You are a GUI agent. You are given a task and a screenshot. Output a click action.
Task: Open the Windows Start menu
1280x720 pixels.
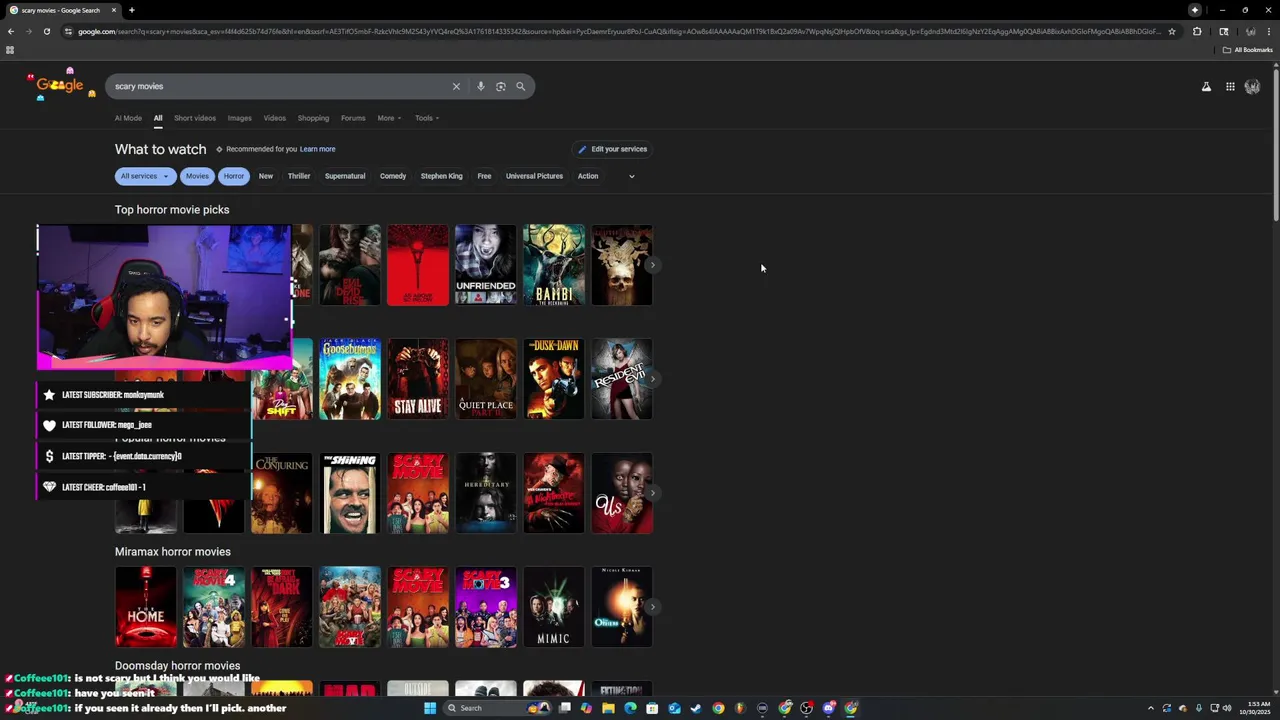click(x=430, y=708)
